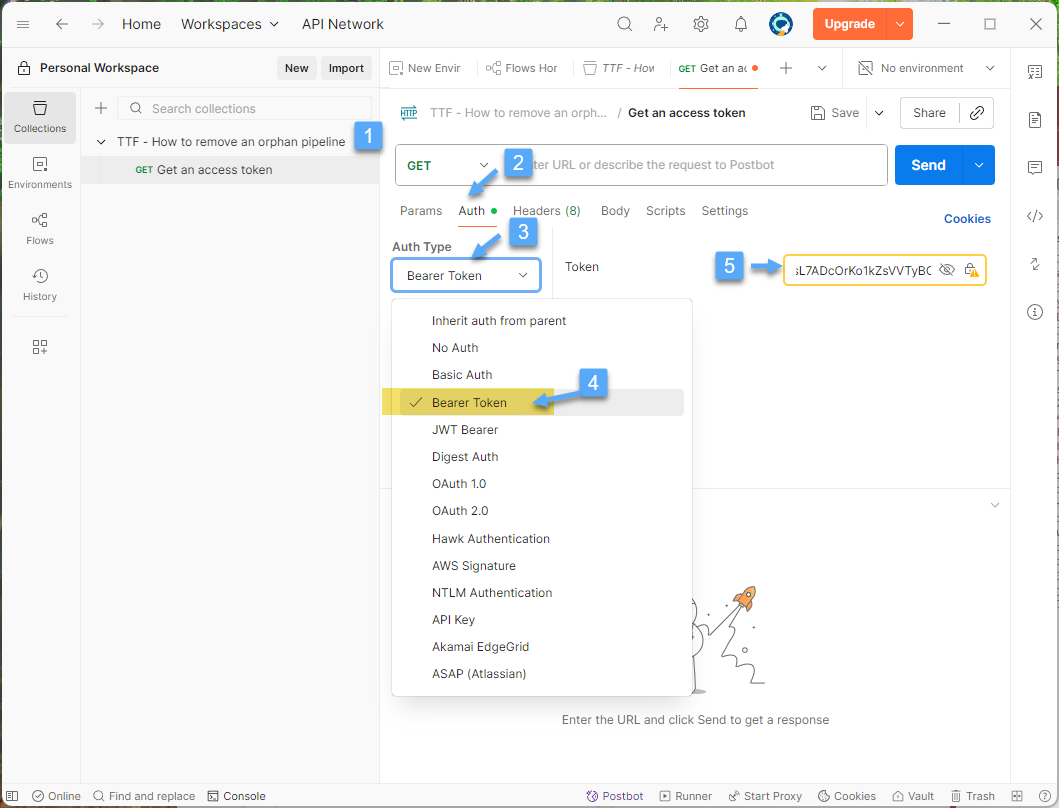Screen dimensions: 1059x808
Task: Open the Flows Home tab
Action: coord(521,68)
